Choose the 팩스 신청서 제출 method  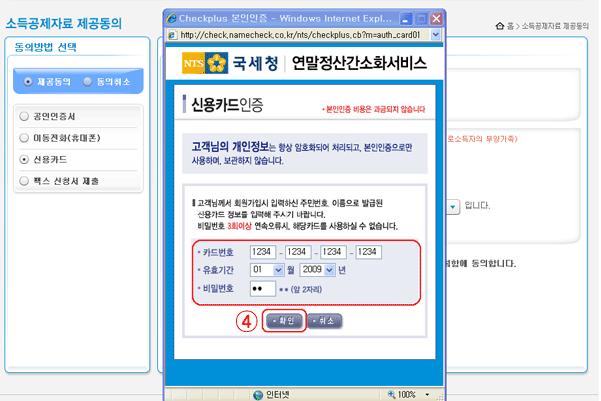click(x=24, y=181)
